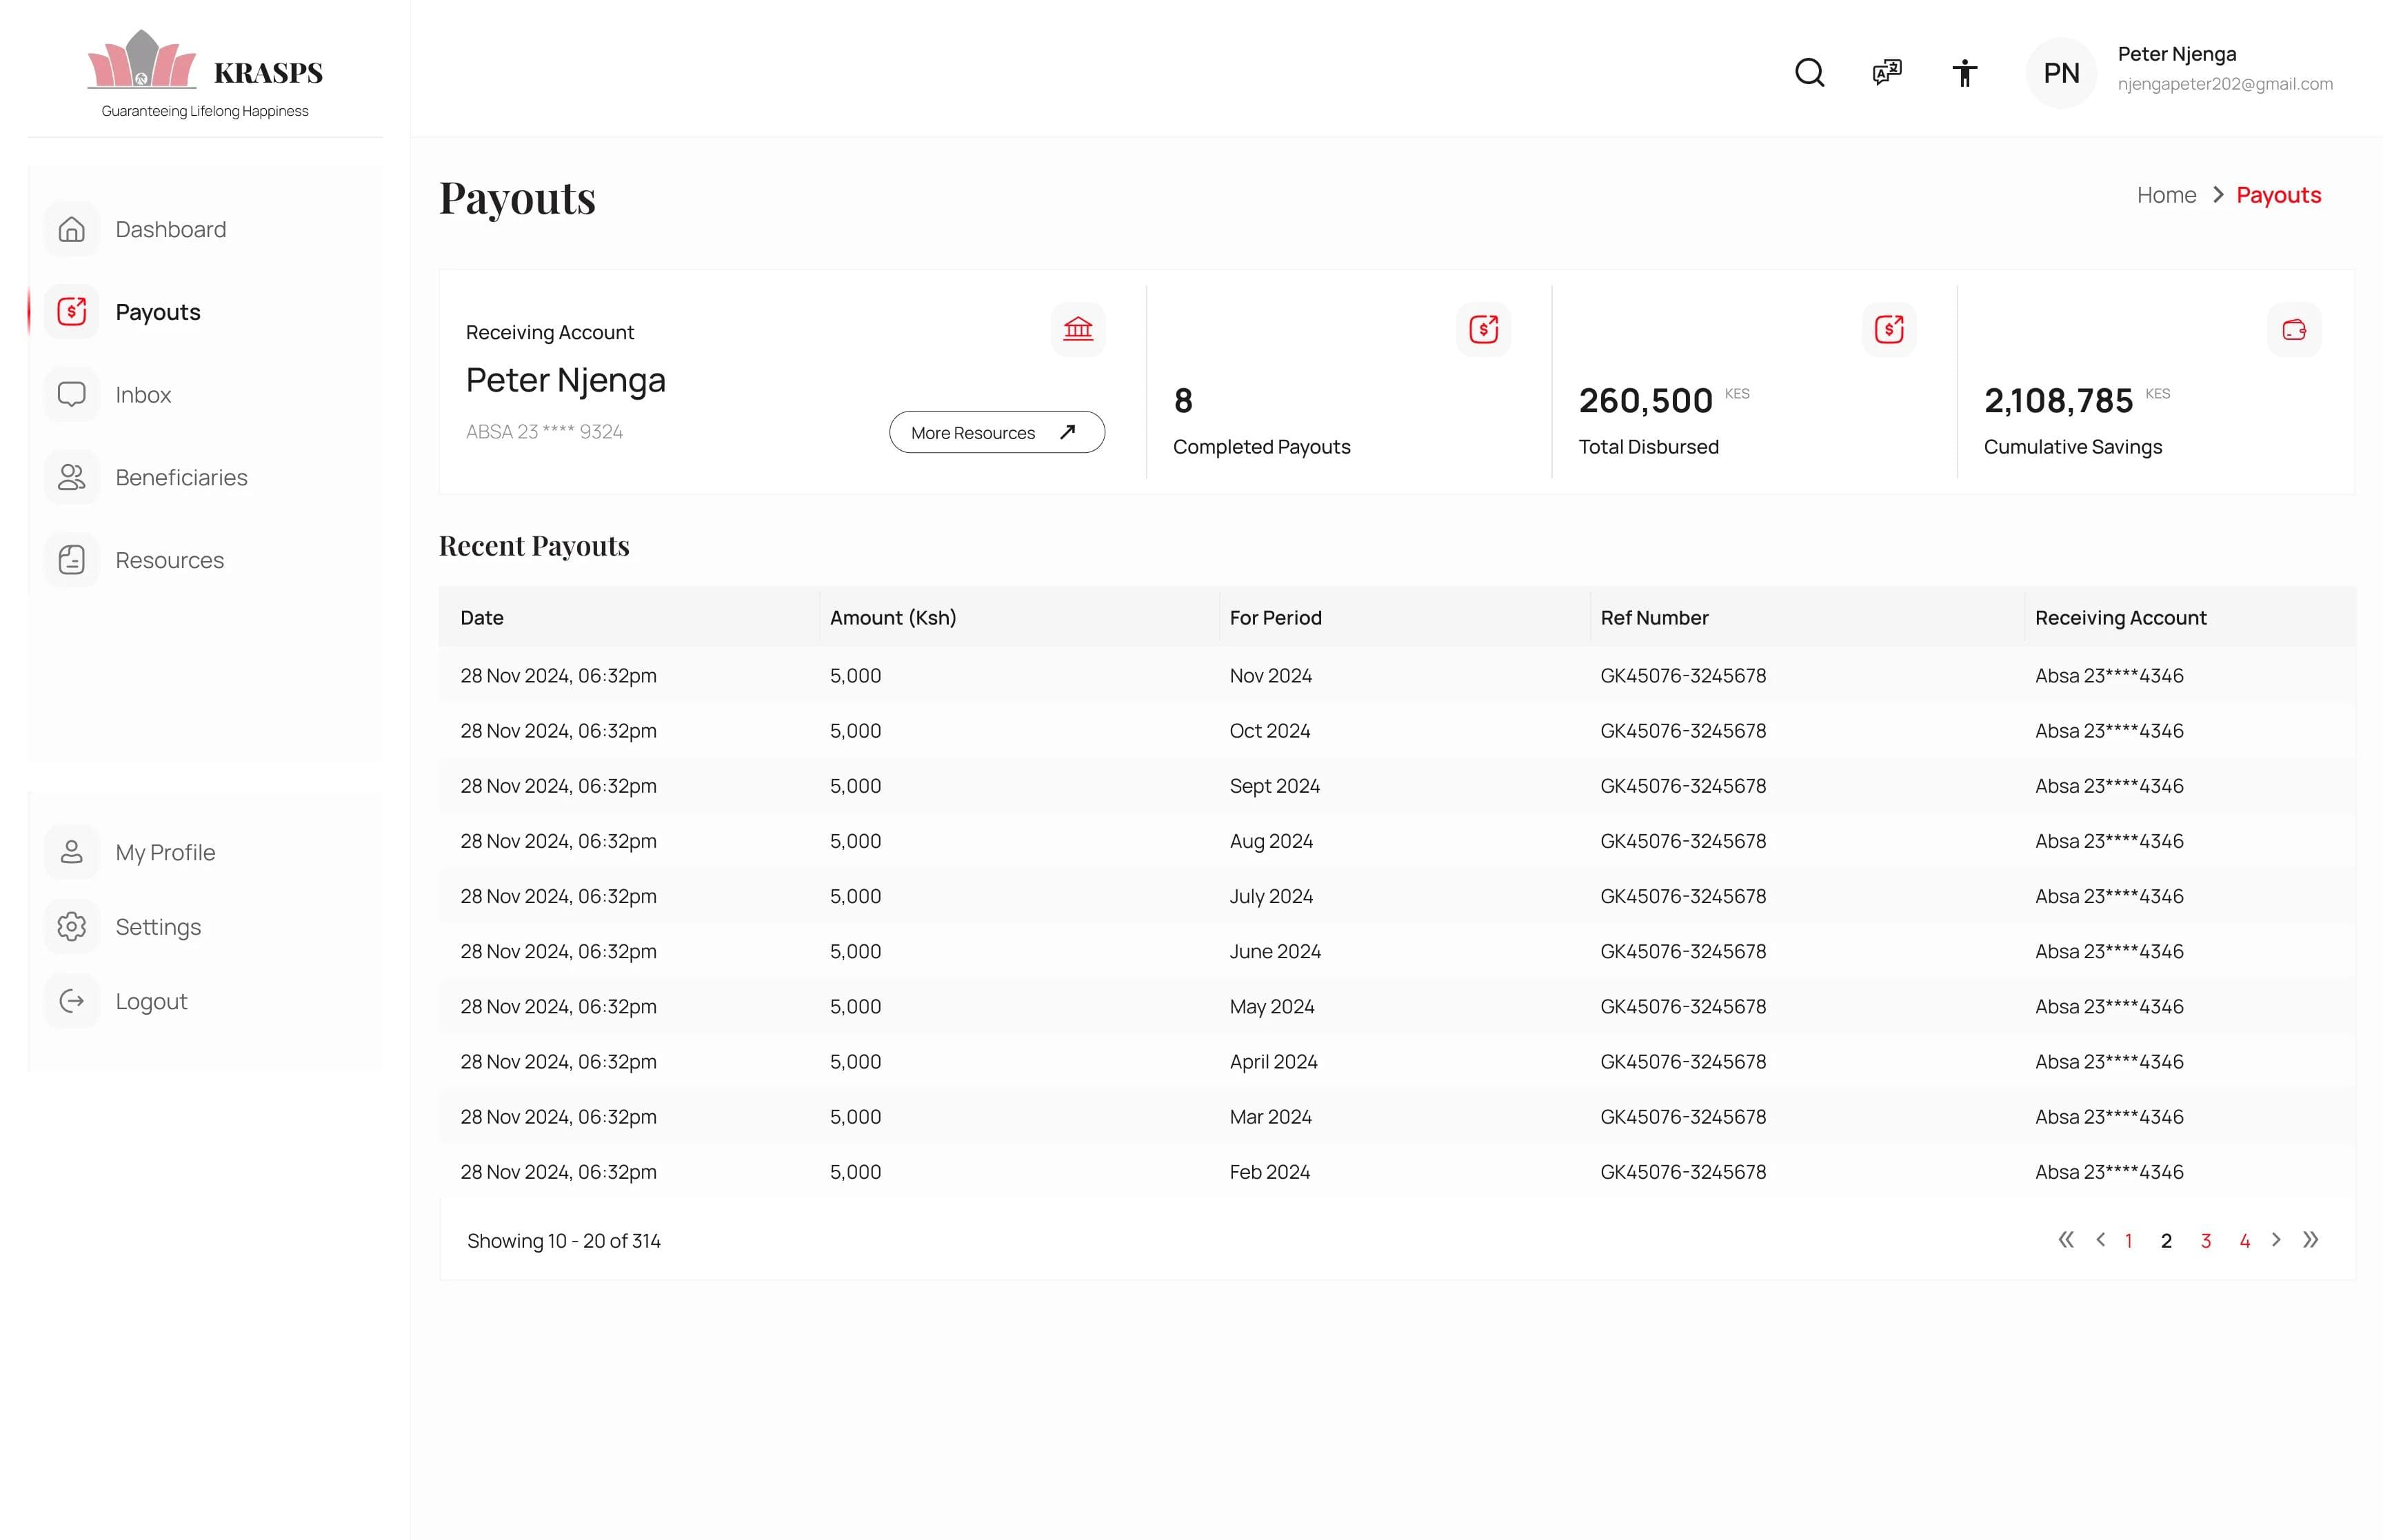The width and height of the screenshot is (2383, 1540).
Task: Open the language translation icon
Action: (x=1885, y=72)
